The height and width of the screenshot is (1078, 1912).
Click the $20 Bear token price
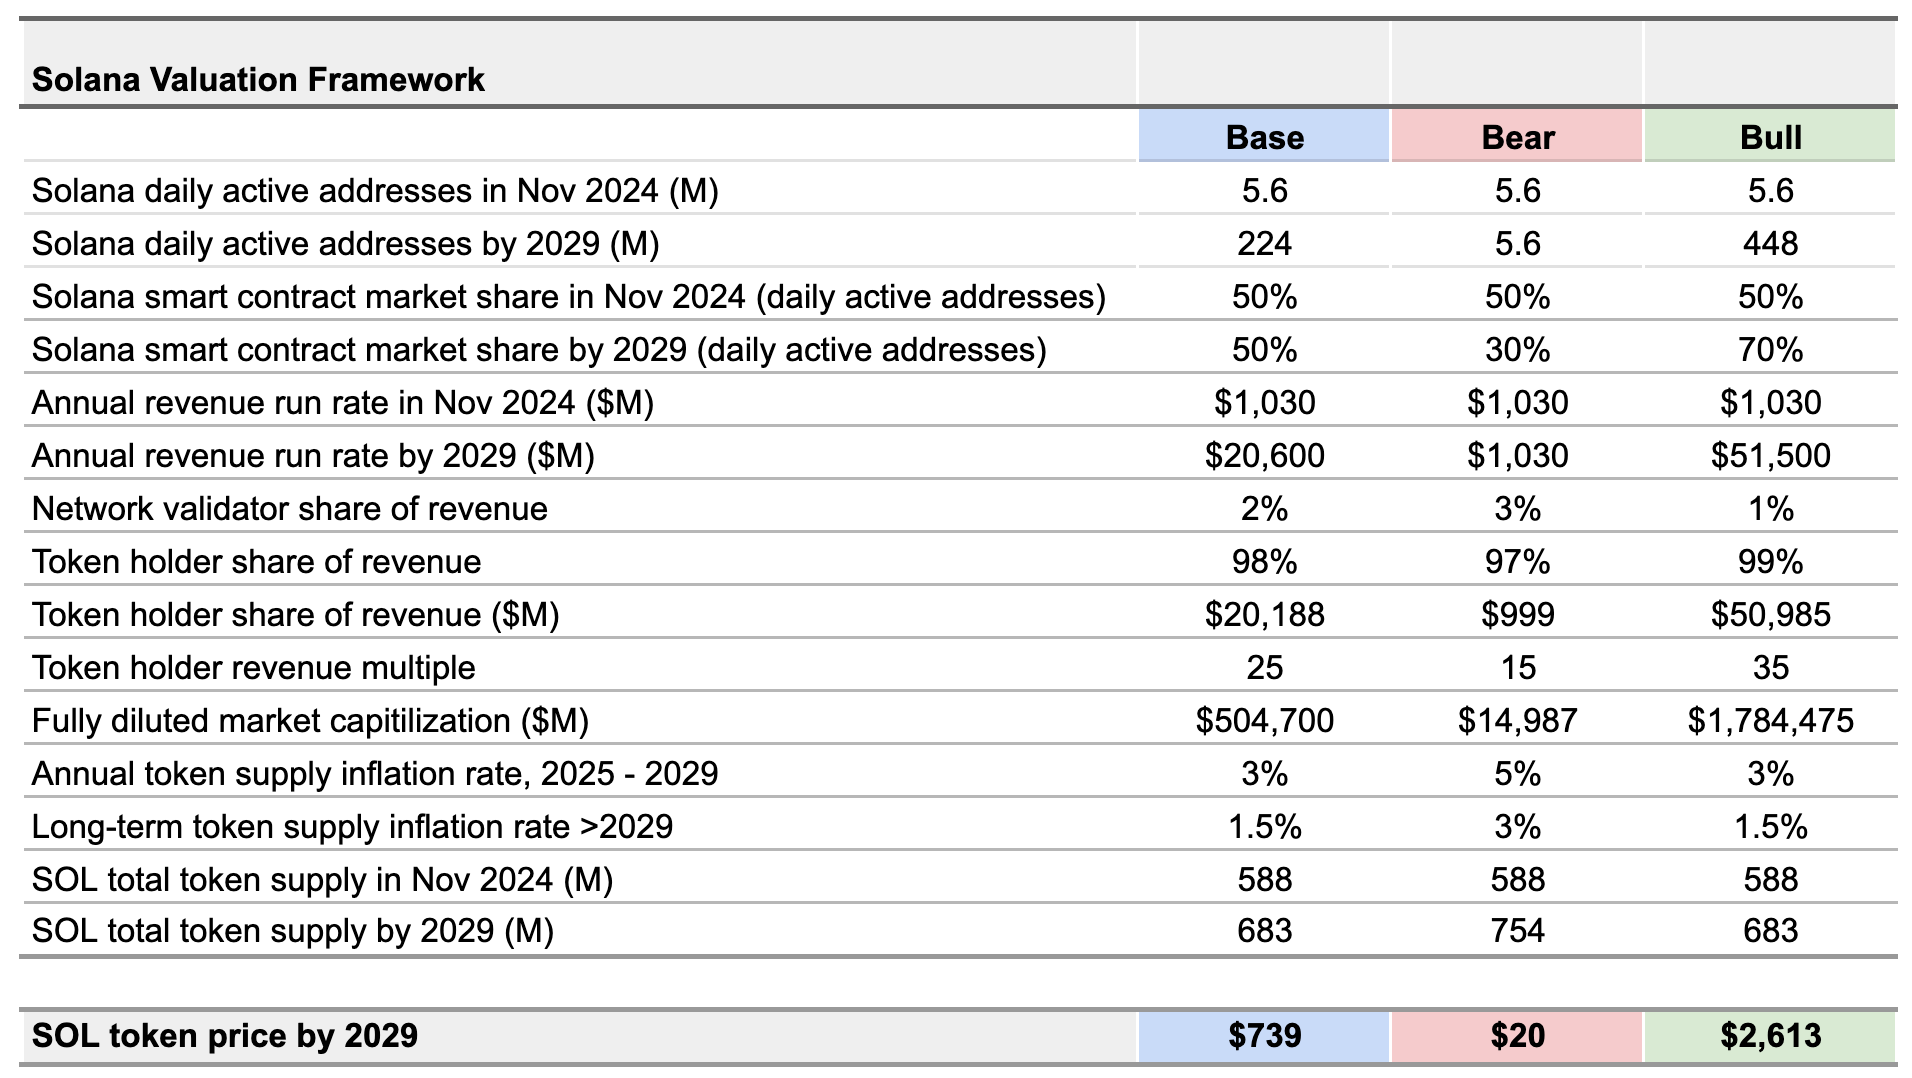(x=1517, y=1035)
